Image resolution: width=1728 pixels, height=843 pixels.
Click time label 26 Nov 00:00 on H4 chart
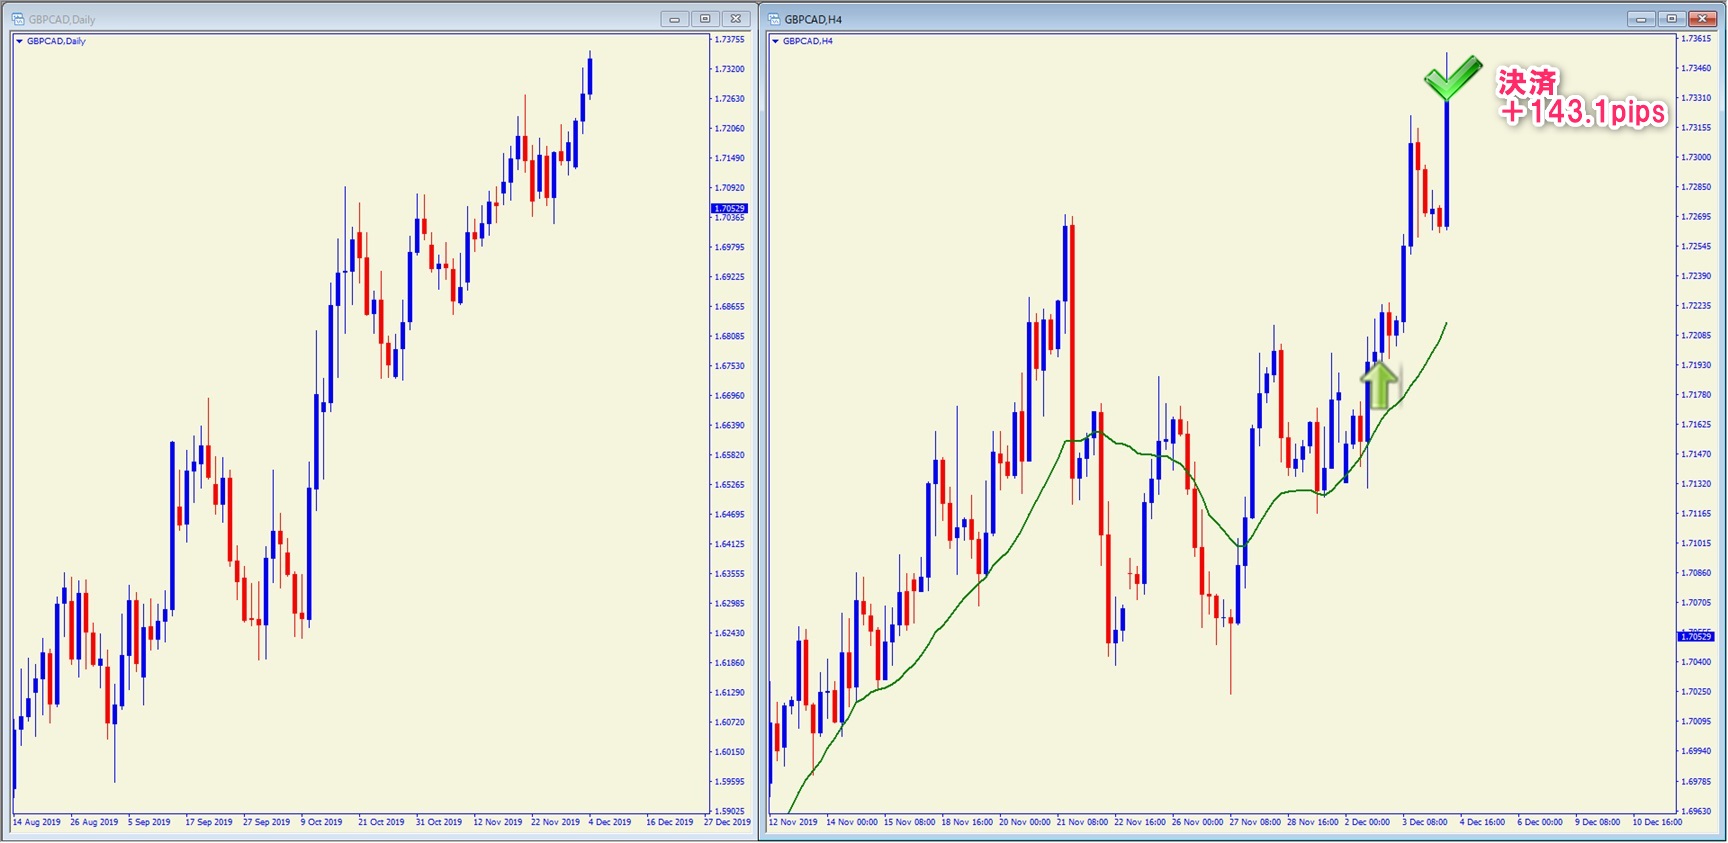coord(1198,822)
